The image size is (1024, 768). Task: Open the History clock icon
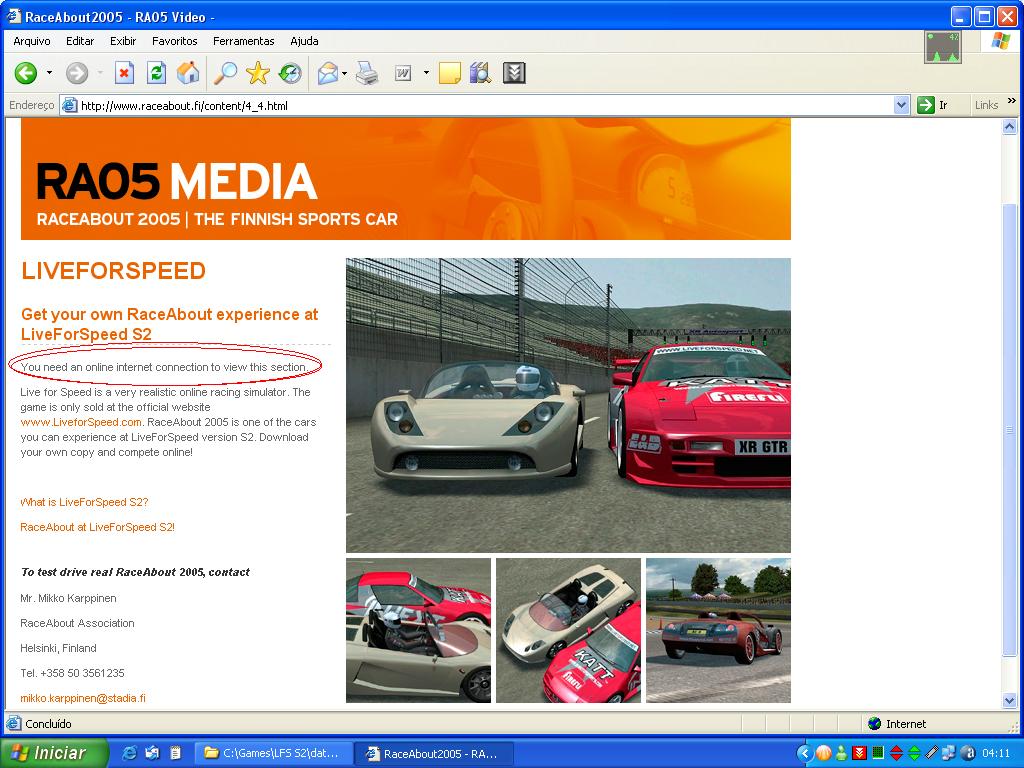pos(290,73)
